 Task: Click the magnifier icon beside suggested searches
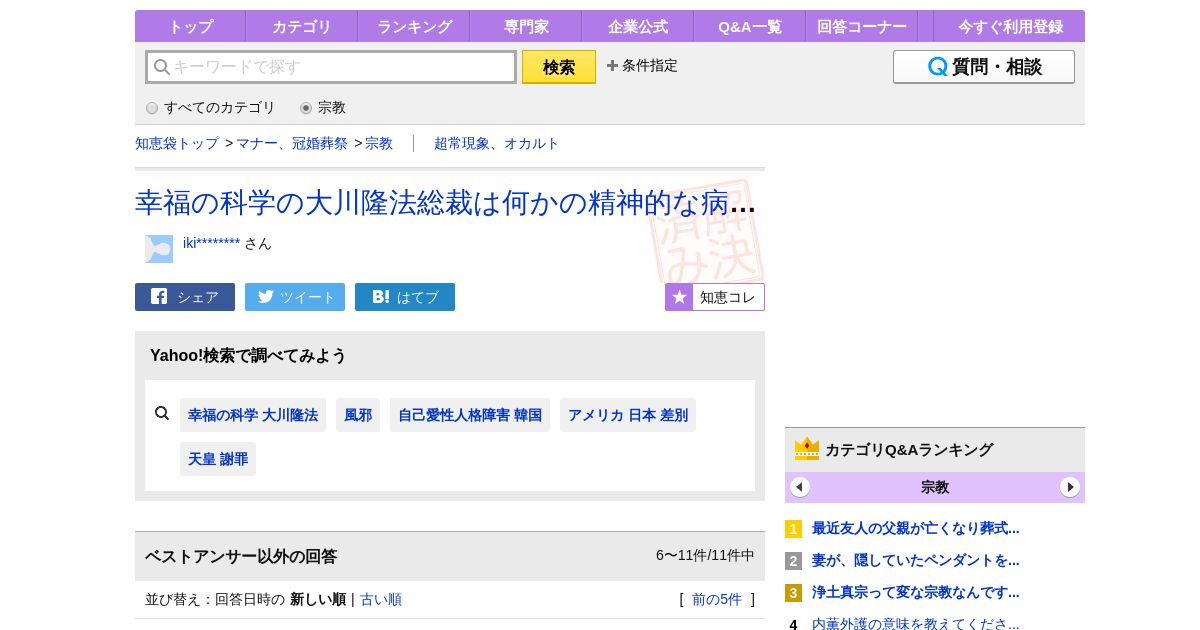pyautogui.click(x=162, y=413)
